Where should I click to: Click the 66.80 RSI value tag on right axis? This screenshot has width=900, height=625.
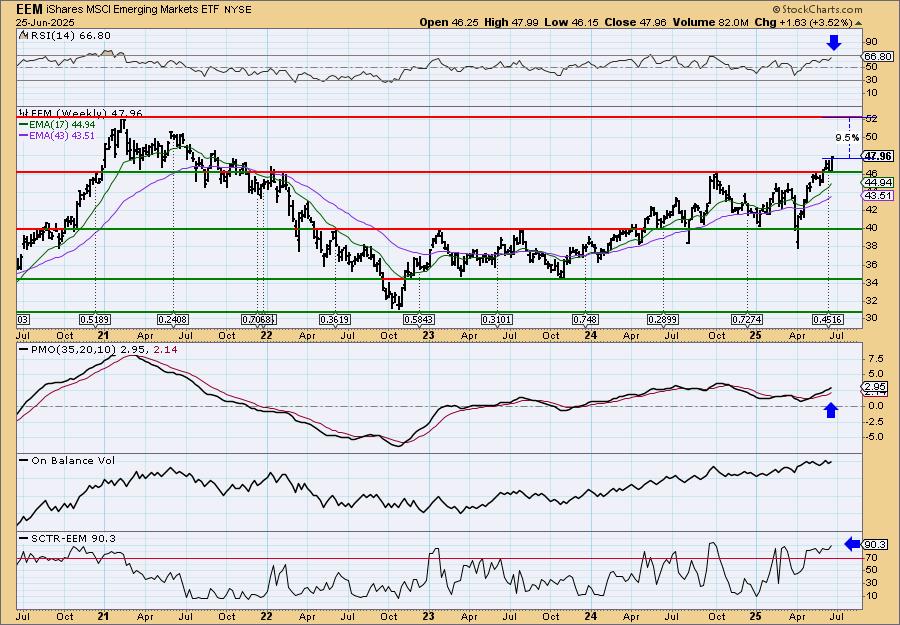878,56
